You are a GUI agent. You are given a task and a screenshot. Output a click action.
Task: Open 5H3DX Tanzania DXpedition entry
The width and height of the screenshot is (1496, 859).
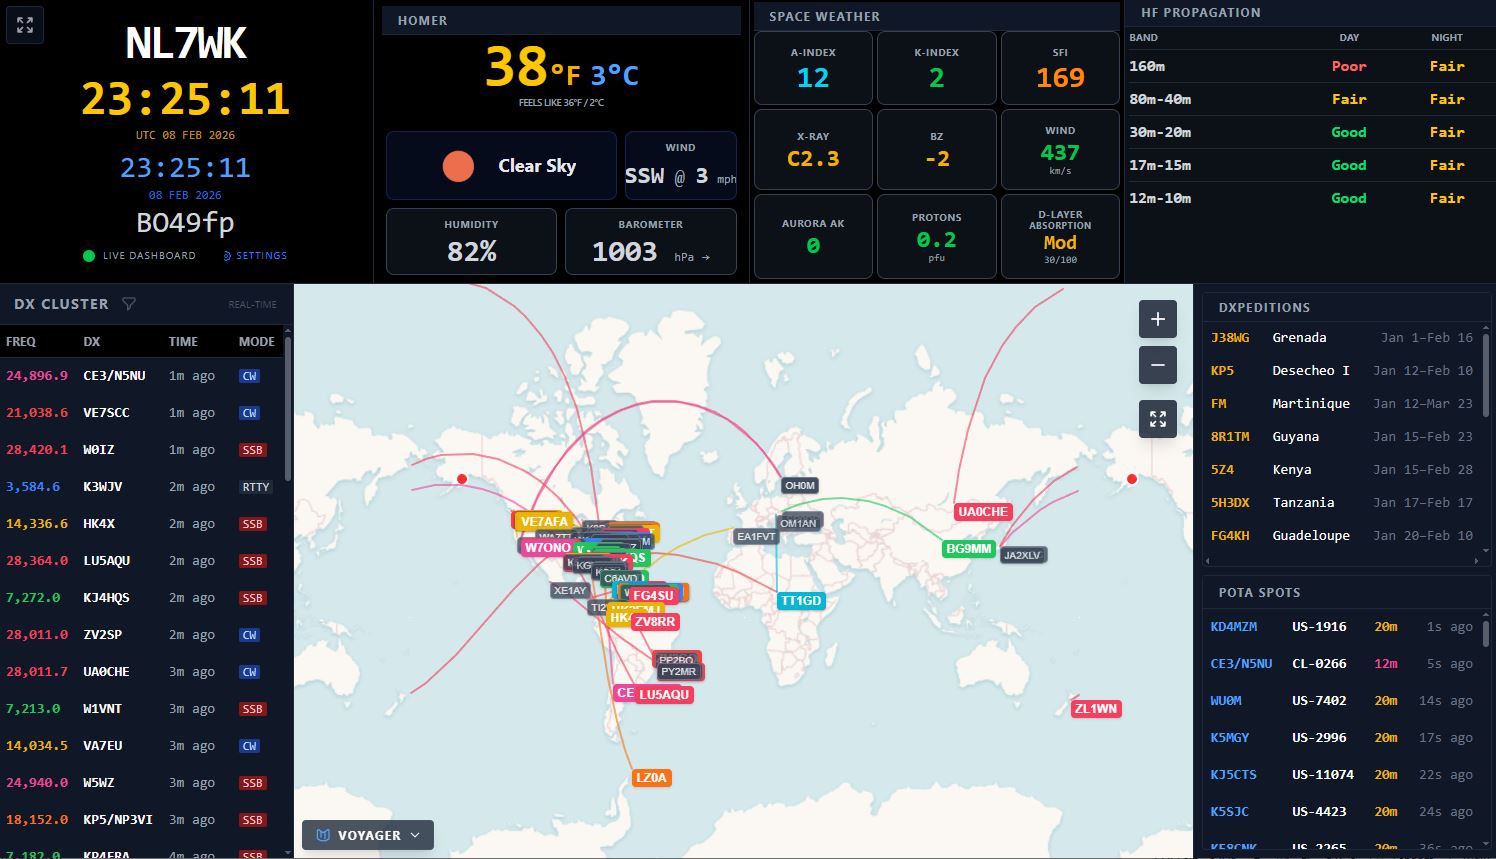click(1341, 503)
